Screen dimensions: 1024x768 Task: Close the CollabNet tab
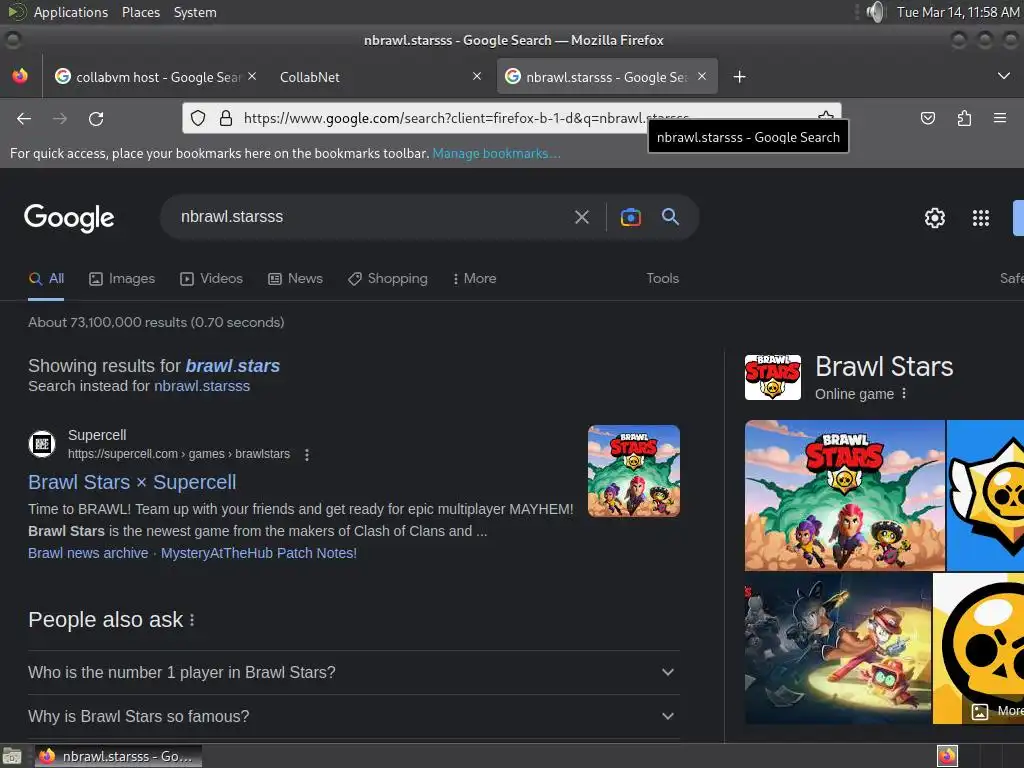coord(477,76)
